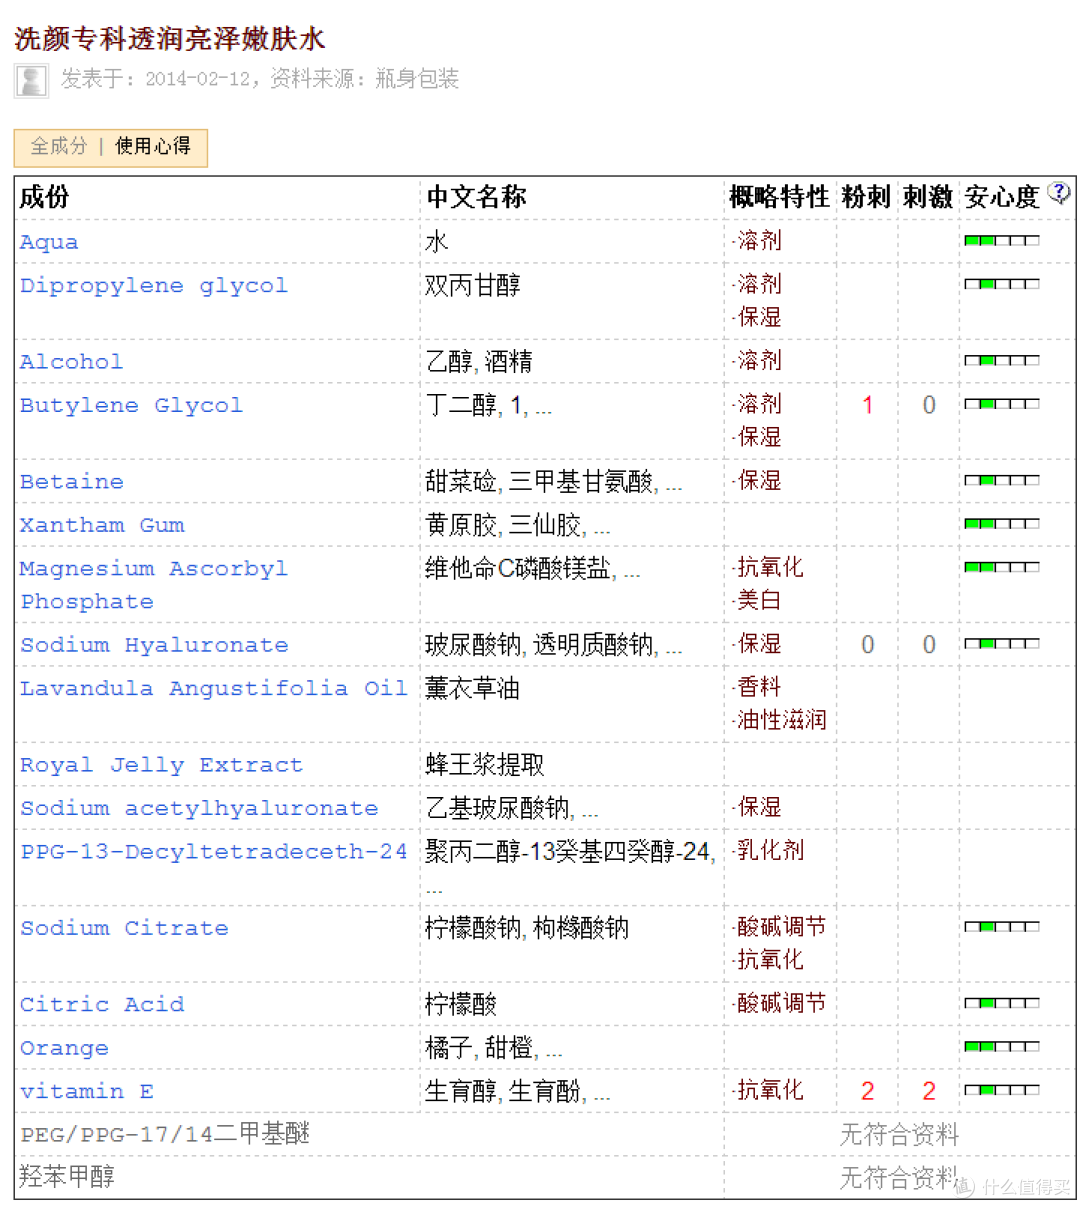Viewport: 1080px width, 1209px height.
Task: Click the 粉刺 column header
Action: [x=866, y=197]
